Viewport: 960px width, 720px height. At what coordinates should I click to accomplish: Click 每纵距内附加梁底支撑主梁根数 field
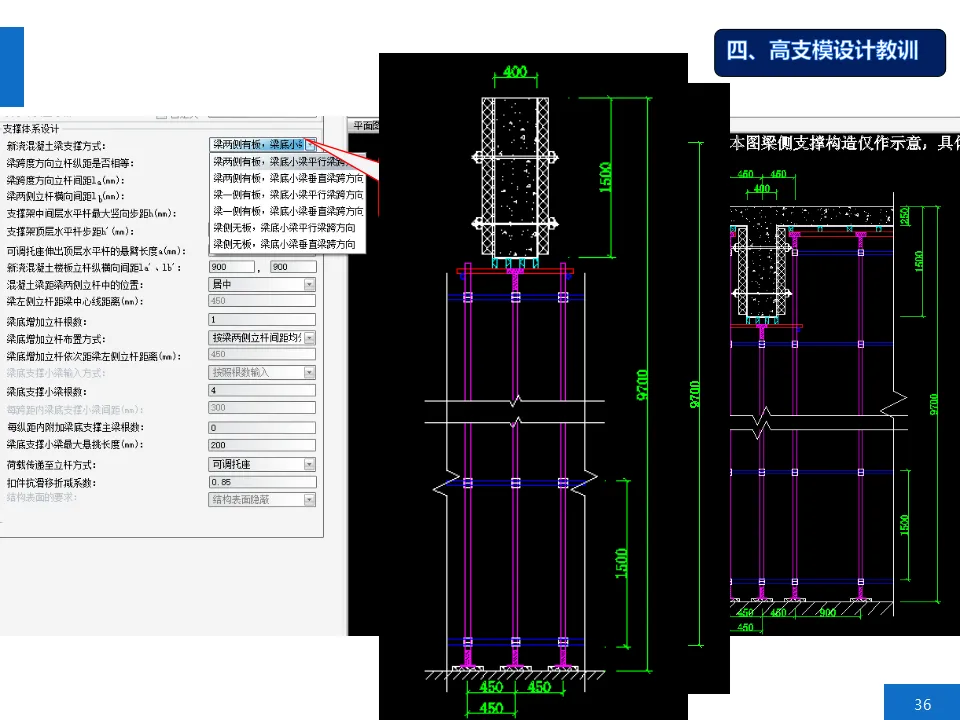coord(262,427)
